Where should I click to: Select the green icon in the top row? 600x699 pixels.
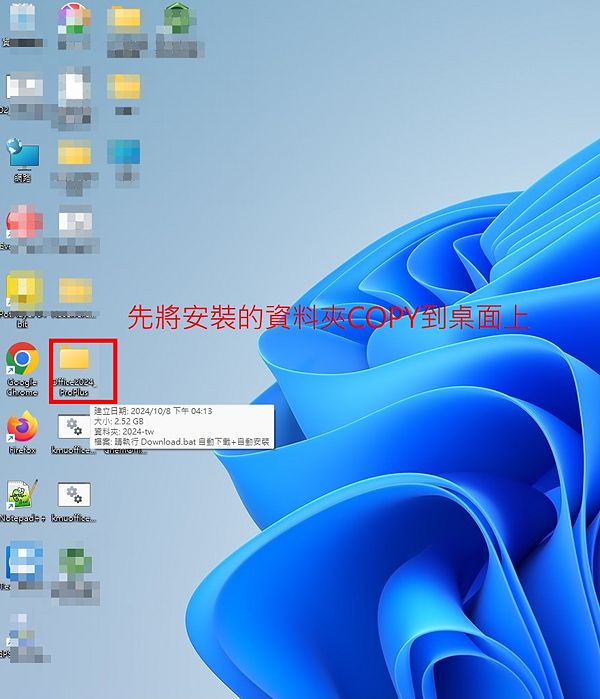[x=177, y=20]
